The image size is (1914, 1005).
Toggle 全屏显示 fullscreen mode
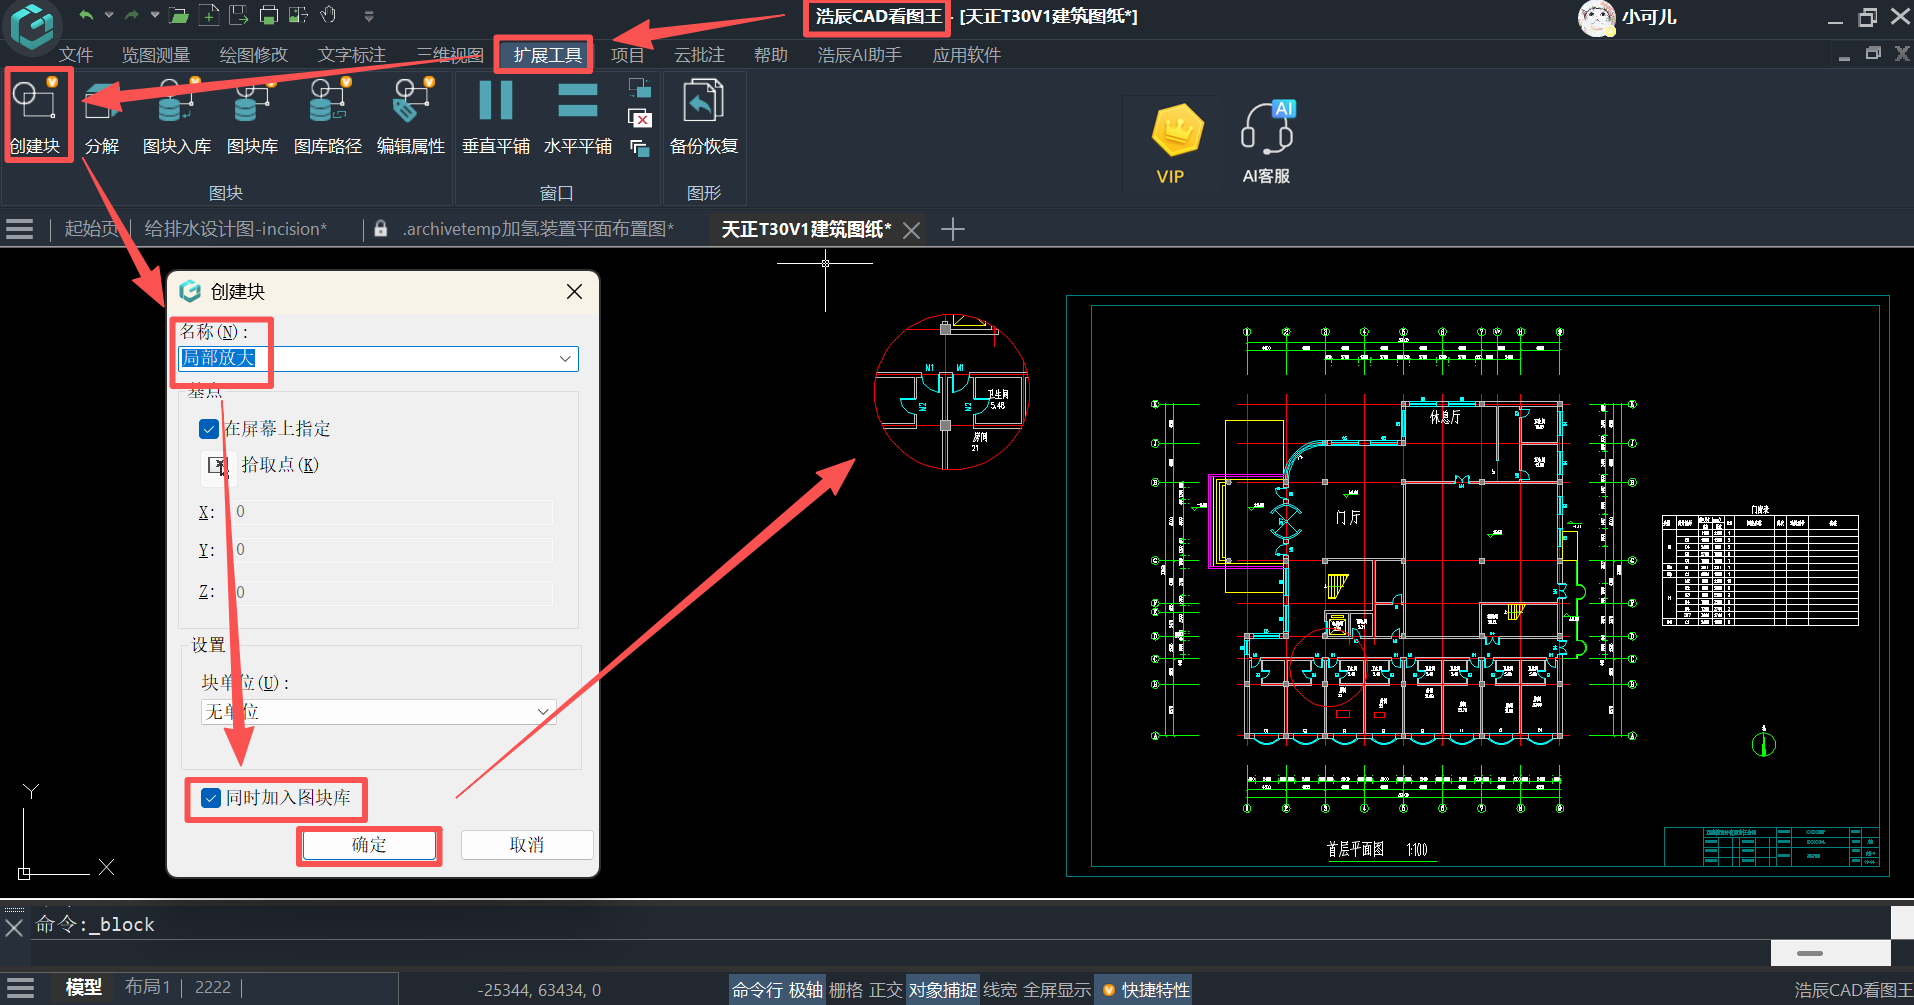tap(1057, 989)
